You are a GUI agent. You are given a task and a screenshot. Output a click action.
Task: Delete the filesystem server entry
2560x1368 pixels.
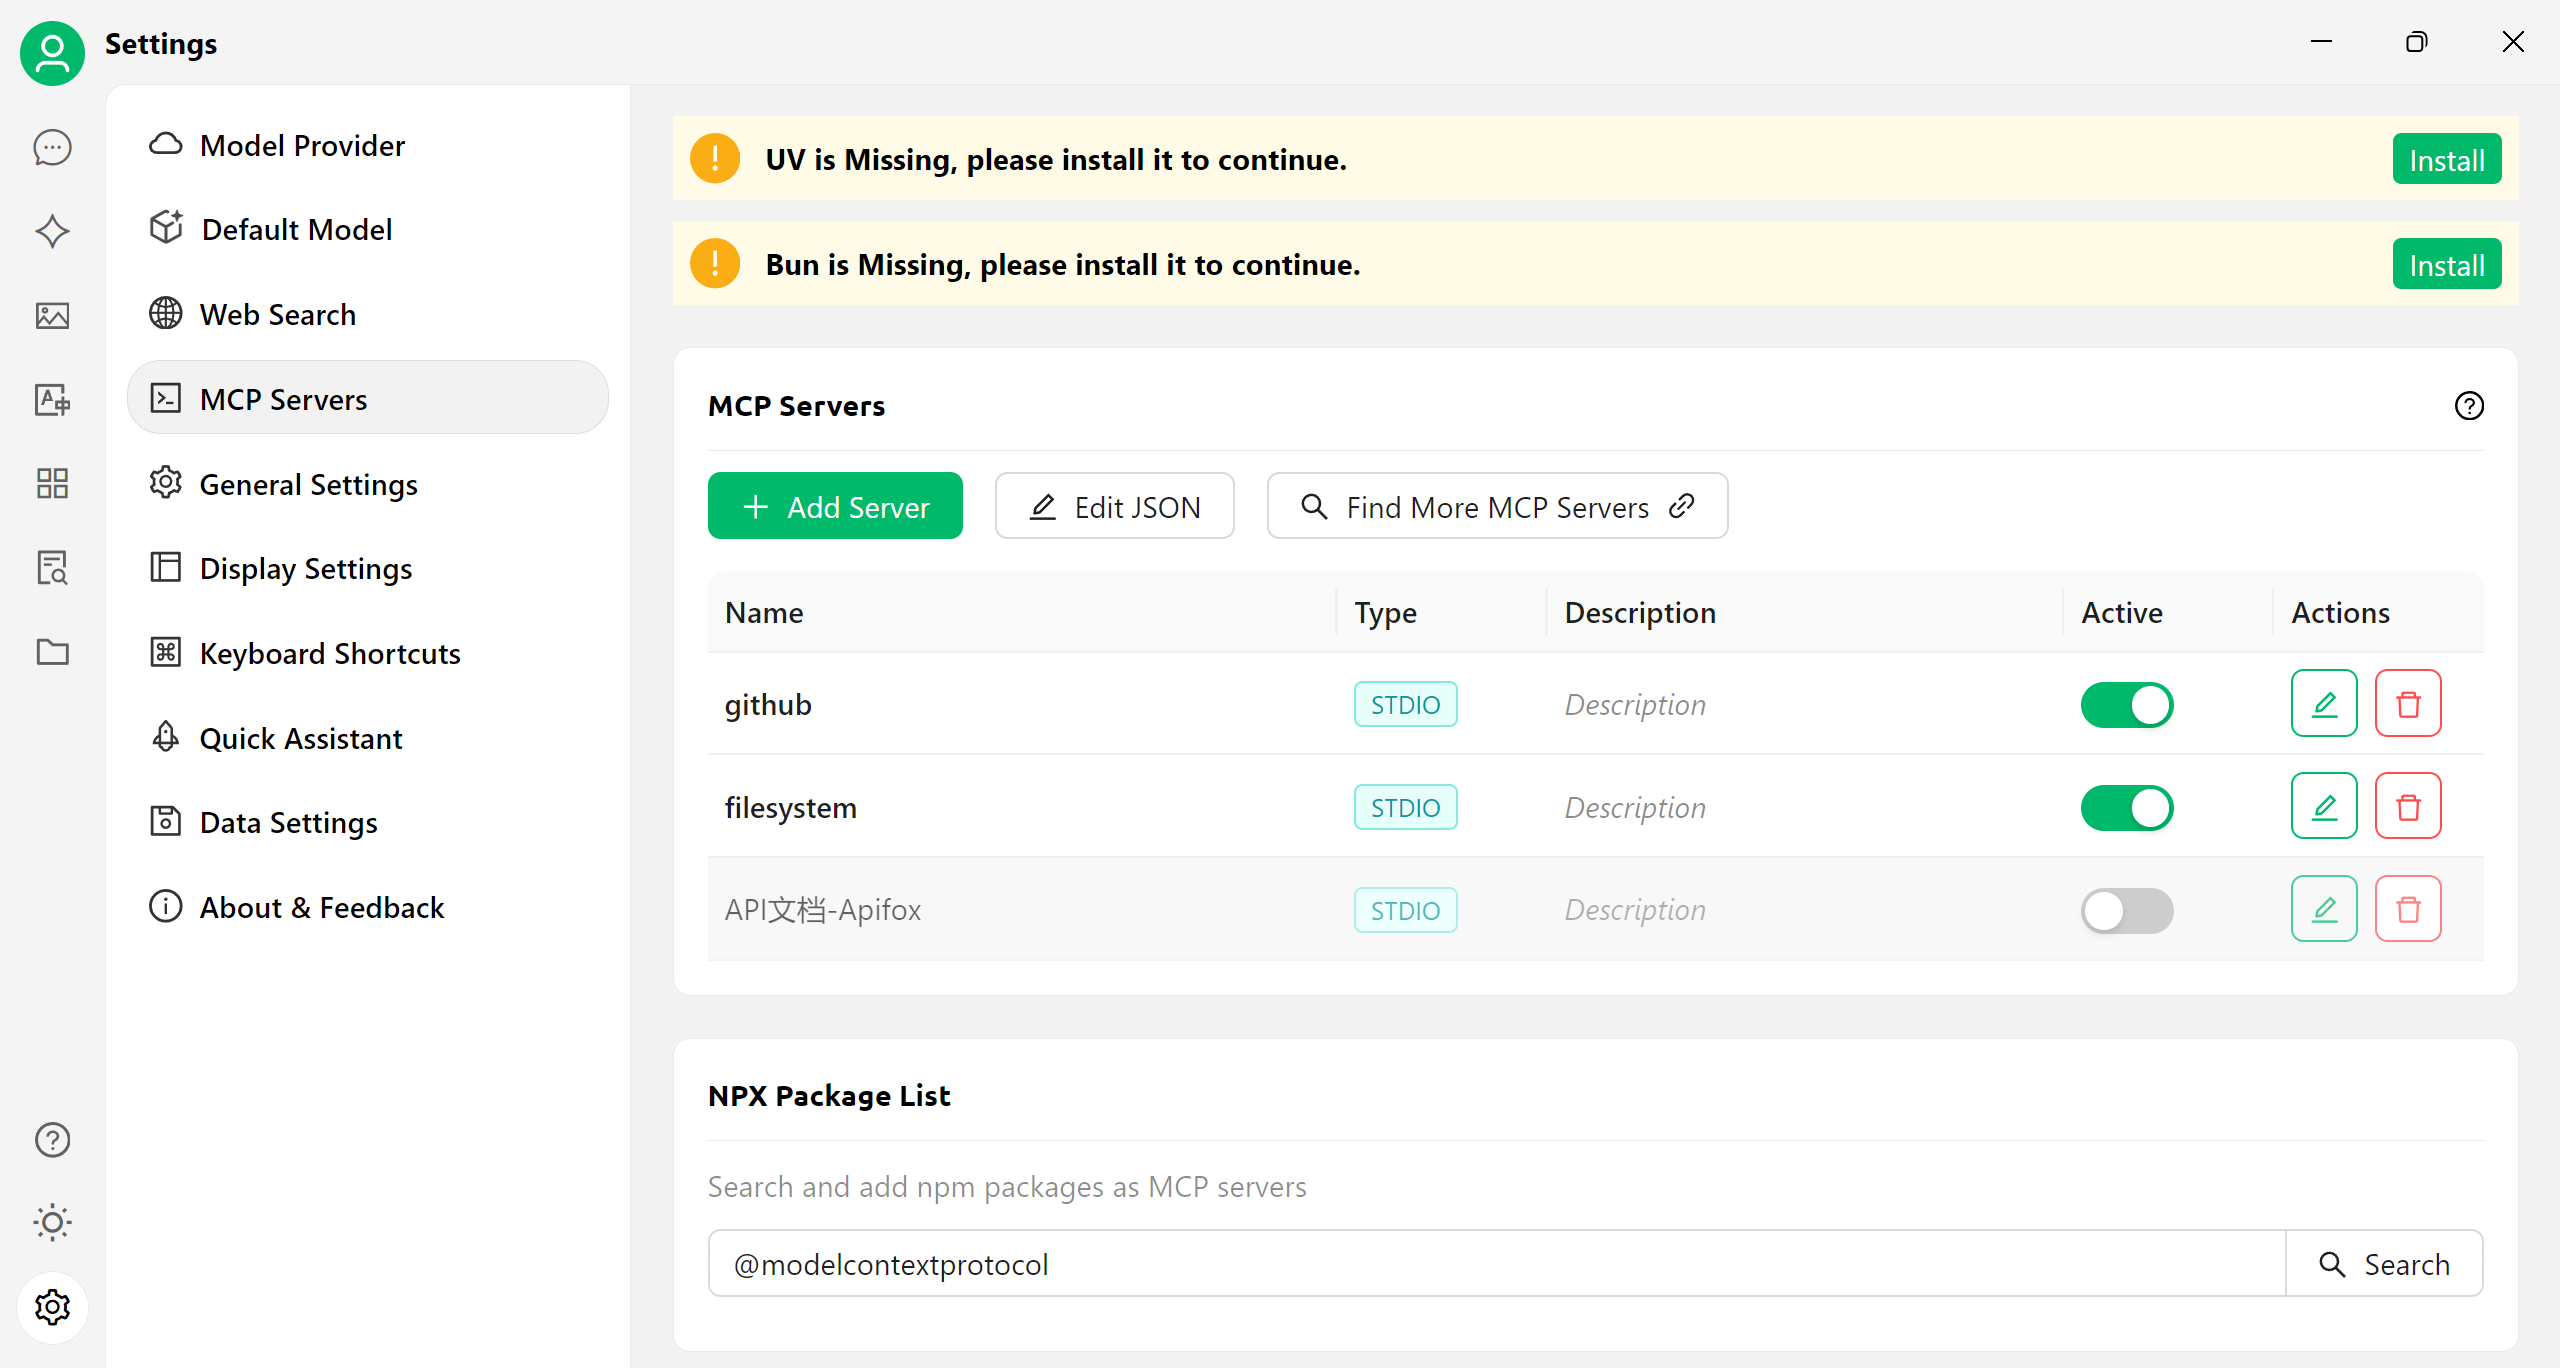tap(2408, 807)
